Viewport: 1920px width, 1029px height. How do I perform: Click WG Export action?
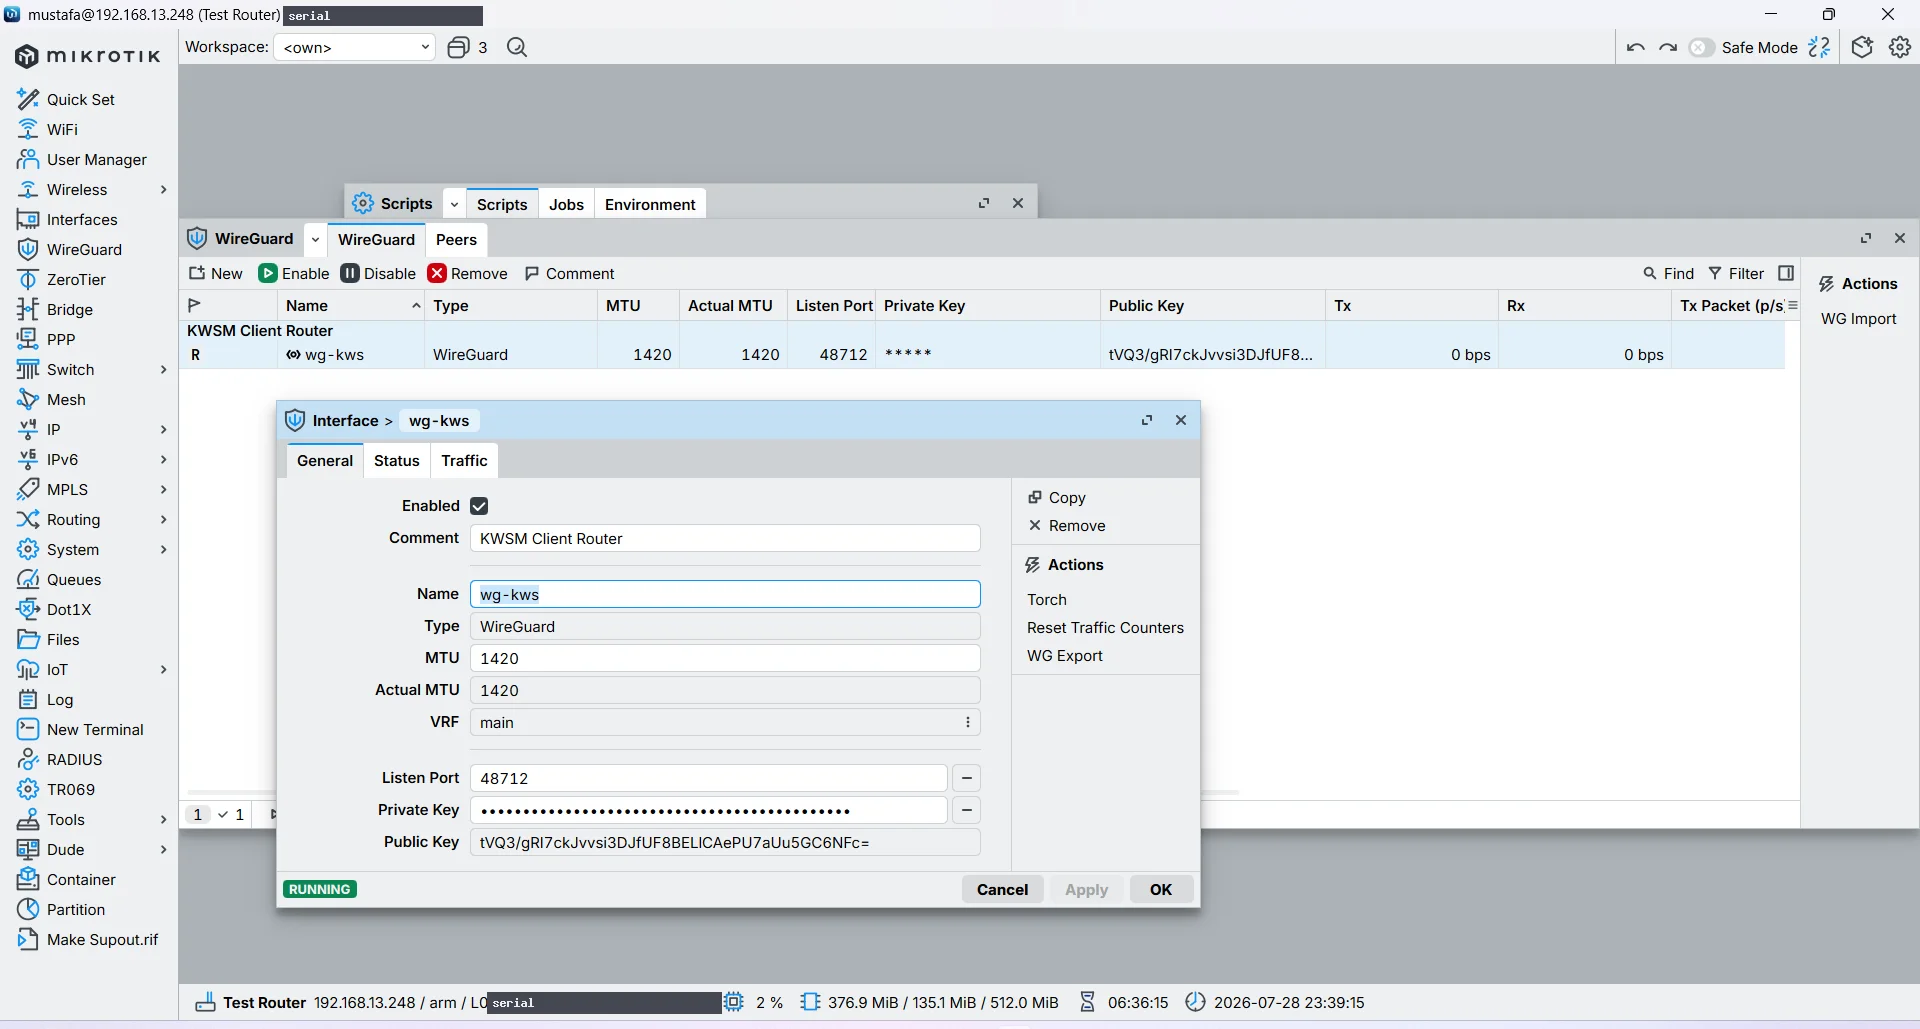click(1064, 655)
